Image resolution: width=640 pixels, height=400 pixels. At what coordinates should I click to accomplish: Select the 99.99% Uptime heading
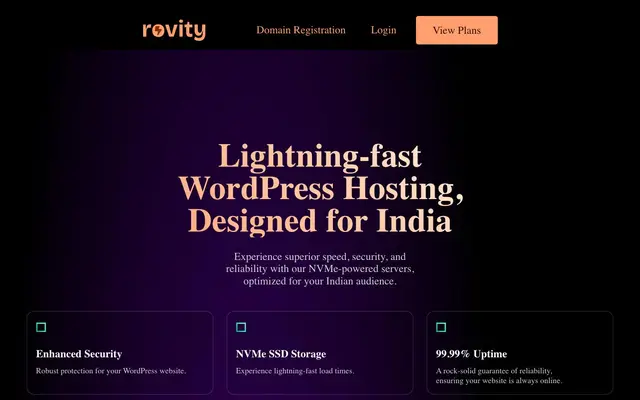click(471, 354)
